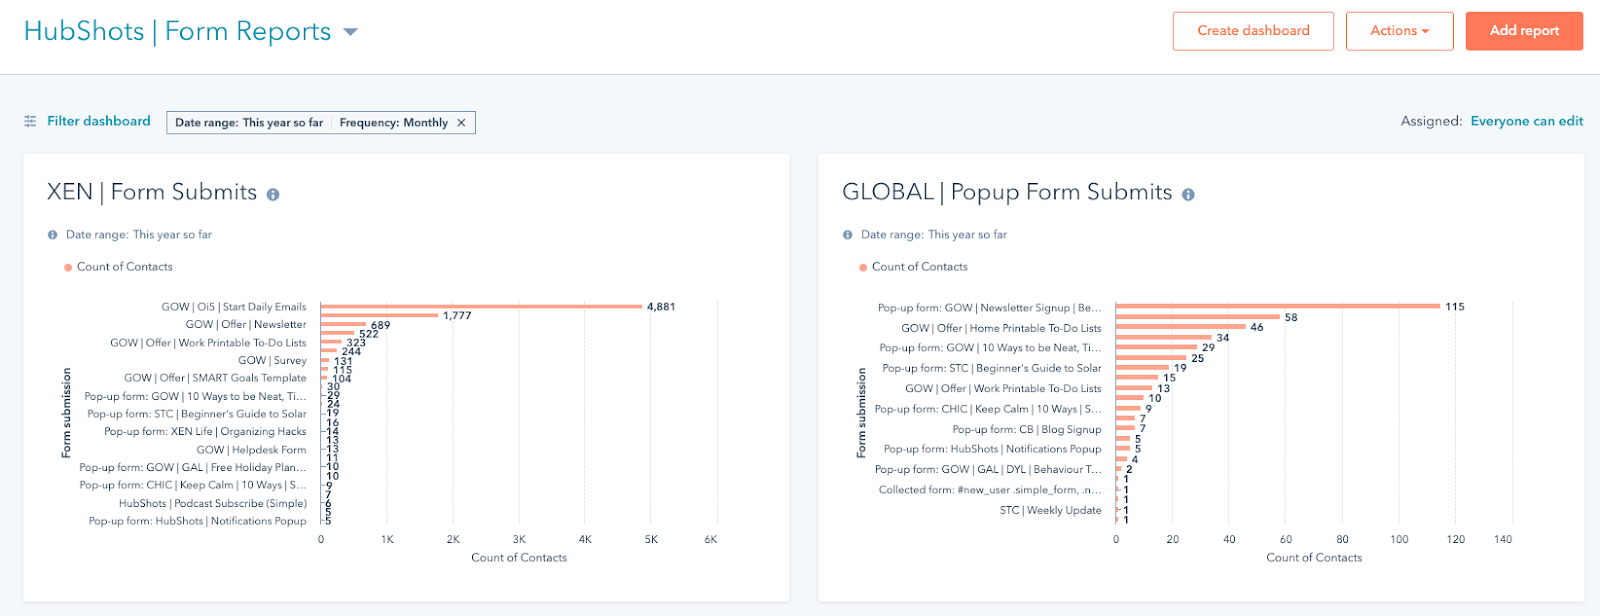Image resolution: width=1600 pixels, height=616 pixels.
Task: Click the 115 bar for Newsletter Signup popup
Action: click(x=1277, y=307)
